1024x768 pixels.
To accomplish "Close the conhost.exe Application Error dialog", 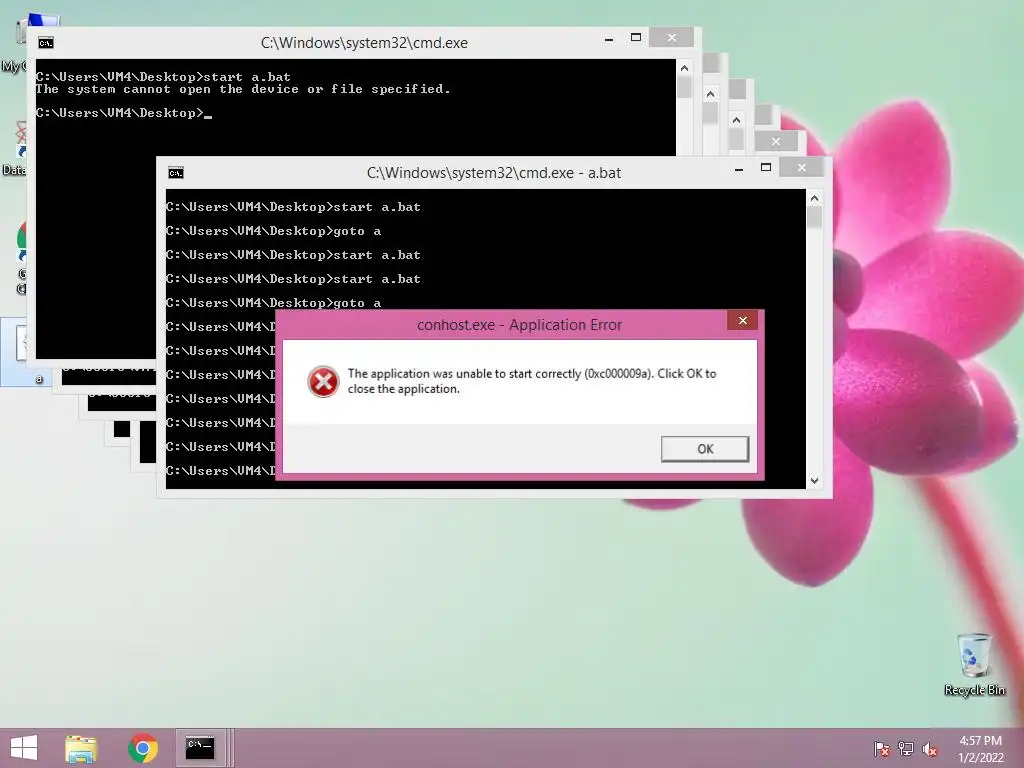I will pos(743,320).
